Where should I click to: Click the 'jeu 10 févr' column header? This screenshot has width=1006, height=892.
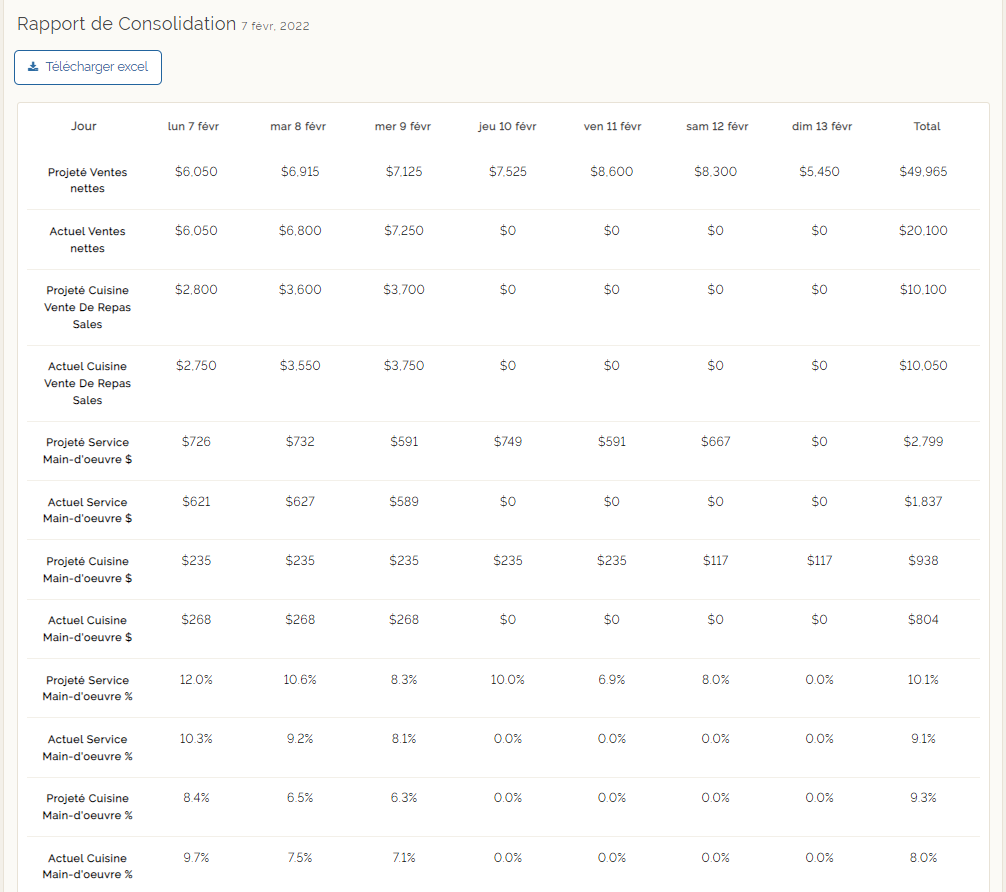click(x=507, y=126)
